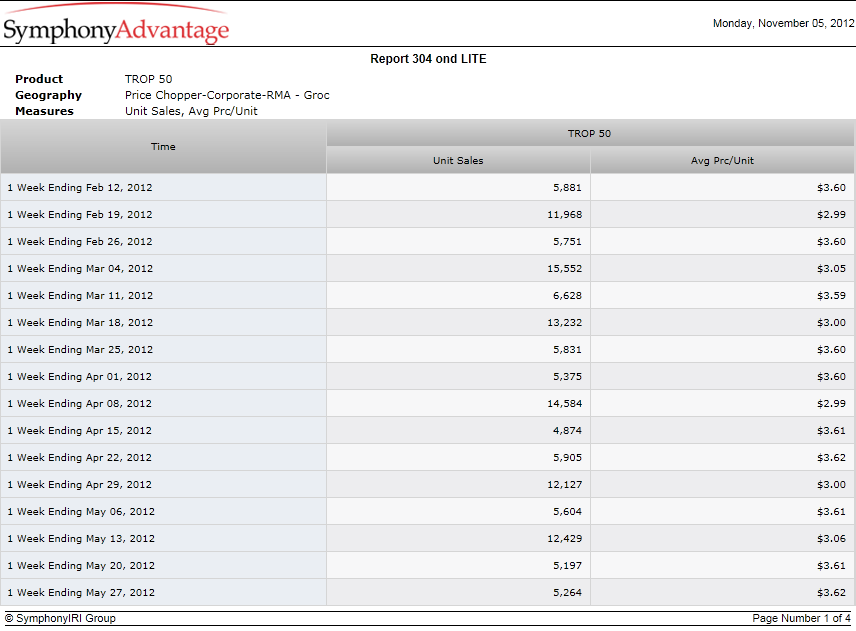The image size is (856, 631).
Task: Select the 1 Week Ending May 20, 2012 row
Action: click(427, 565)
